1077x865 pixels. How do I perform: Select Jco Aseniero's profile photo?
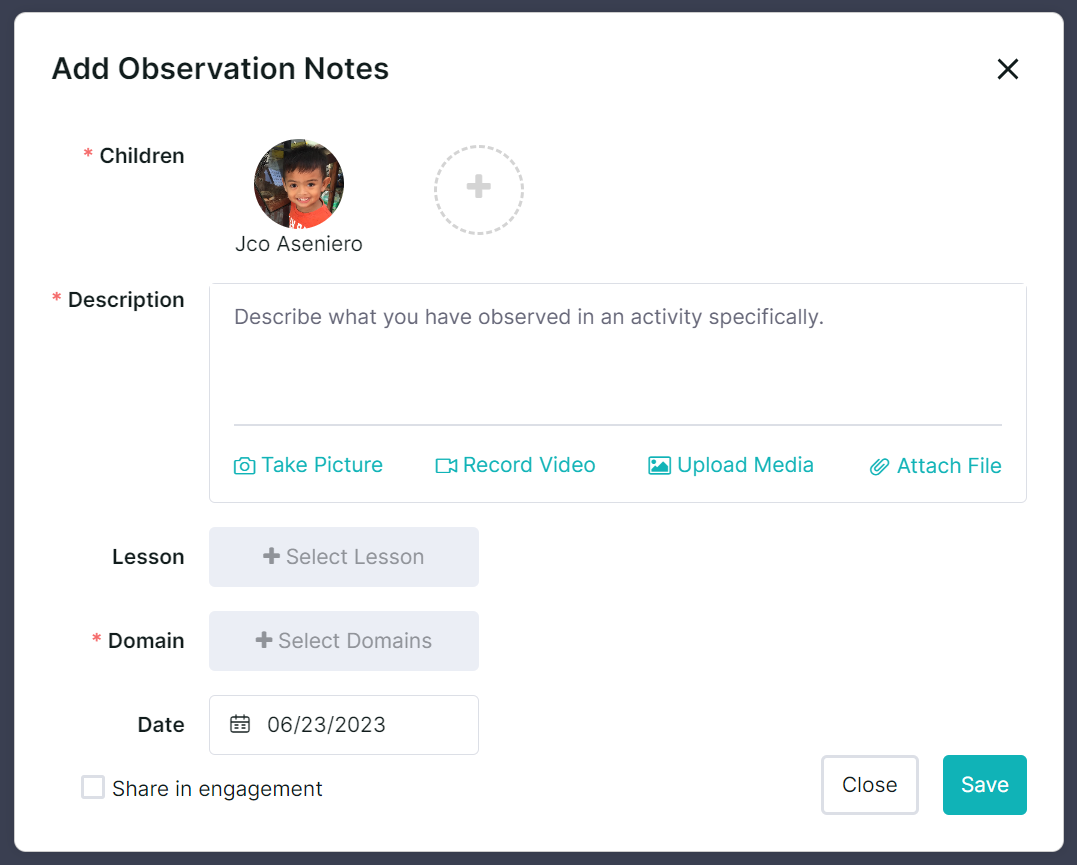299,184
